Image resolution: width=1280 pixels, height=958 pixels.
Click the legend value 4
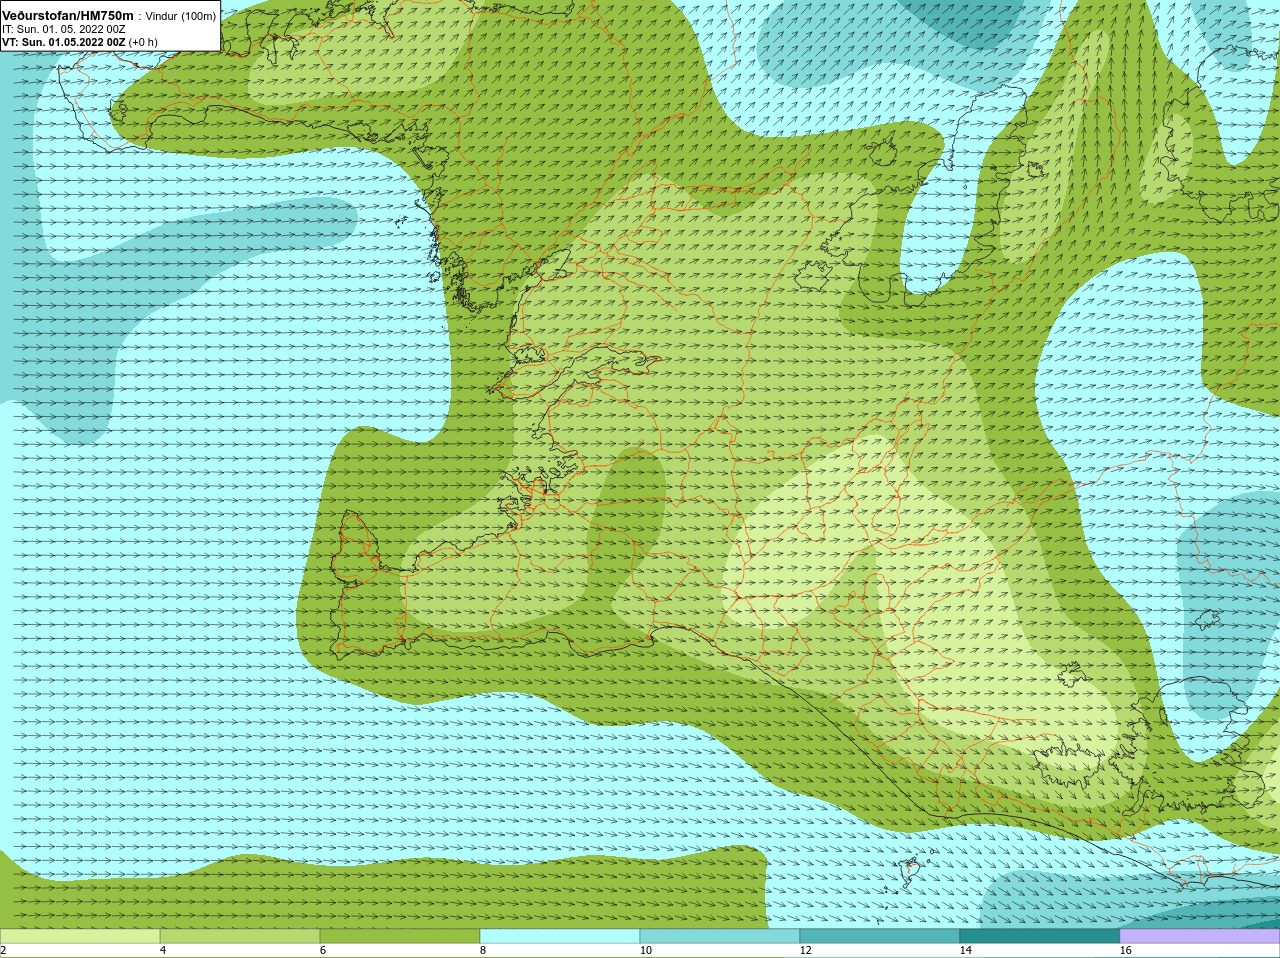point(163,950)
